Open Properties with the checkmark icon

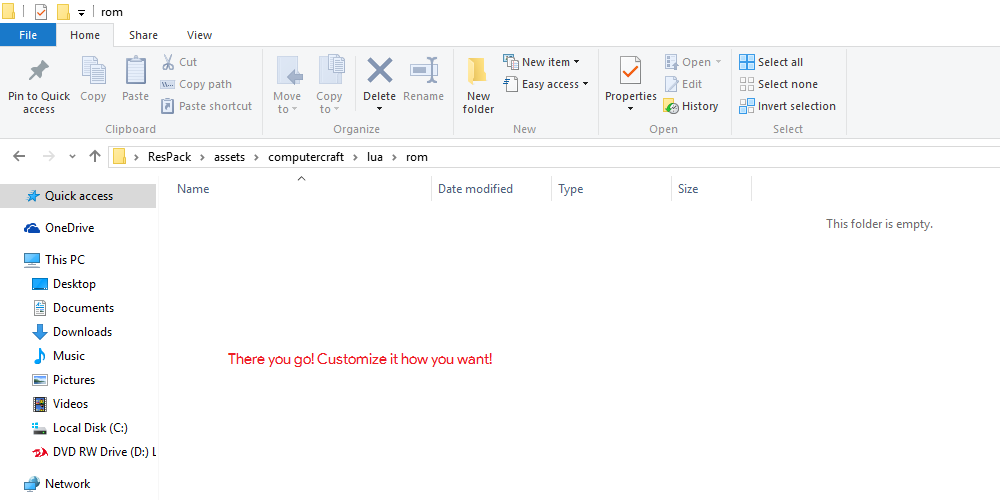click(630, 72)
